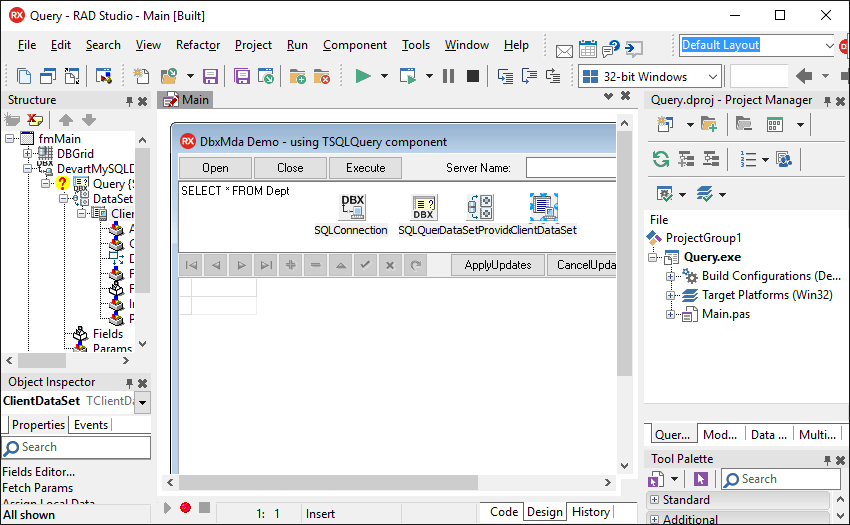
Task: Click Run Without Debugging icon
Action: click(408, 76)
